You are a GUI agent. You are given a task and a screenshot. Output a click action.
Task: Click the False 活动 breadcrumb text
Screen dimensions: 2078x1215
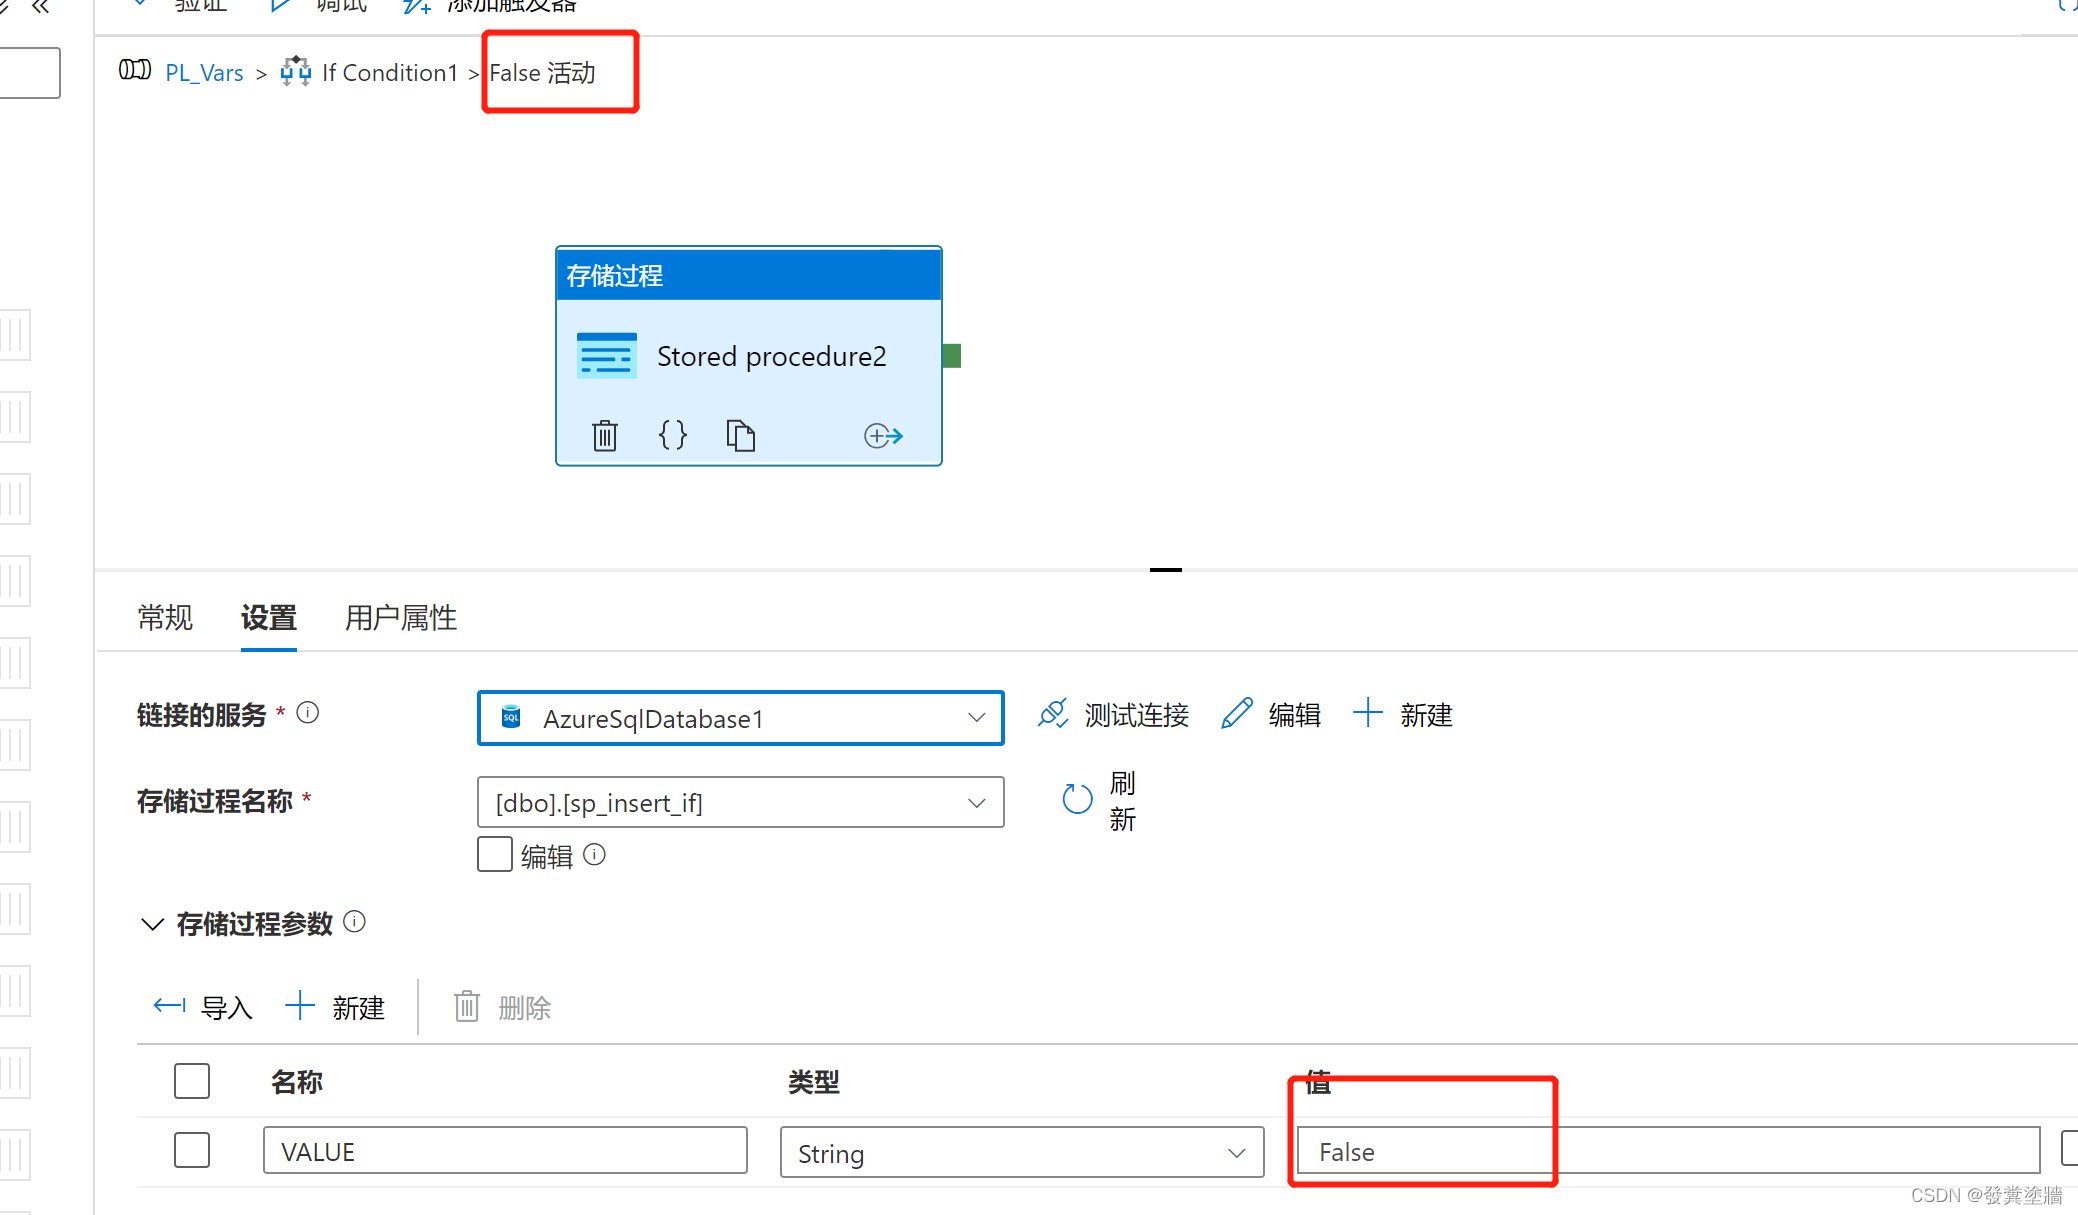pyautogui.click(x=542, y=73)
